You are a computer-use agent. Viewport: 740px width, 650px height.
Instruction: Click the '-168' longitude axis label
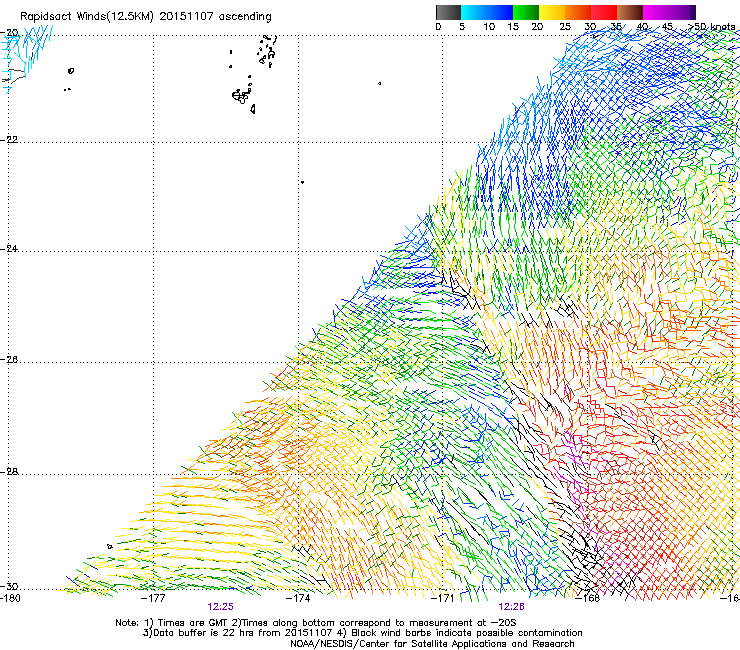point(587,598)
